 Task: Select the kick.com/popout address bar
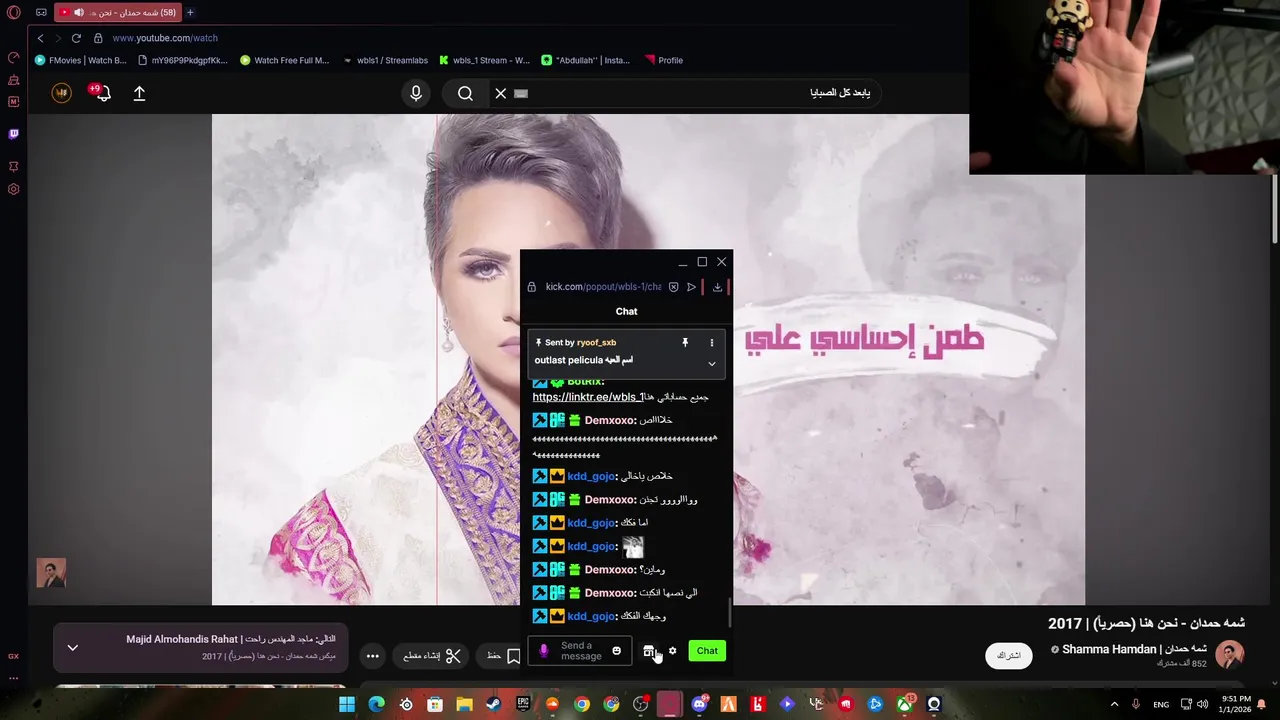tap(603, 287)
